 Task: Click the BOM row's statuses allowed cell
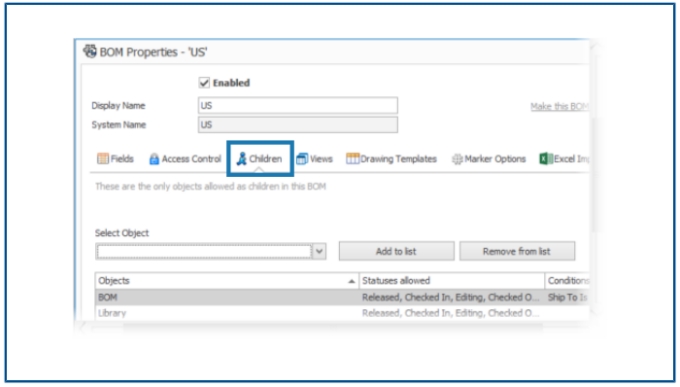(451, 297)
